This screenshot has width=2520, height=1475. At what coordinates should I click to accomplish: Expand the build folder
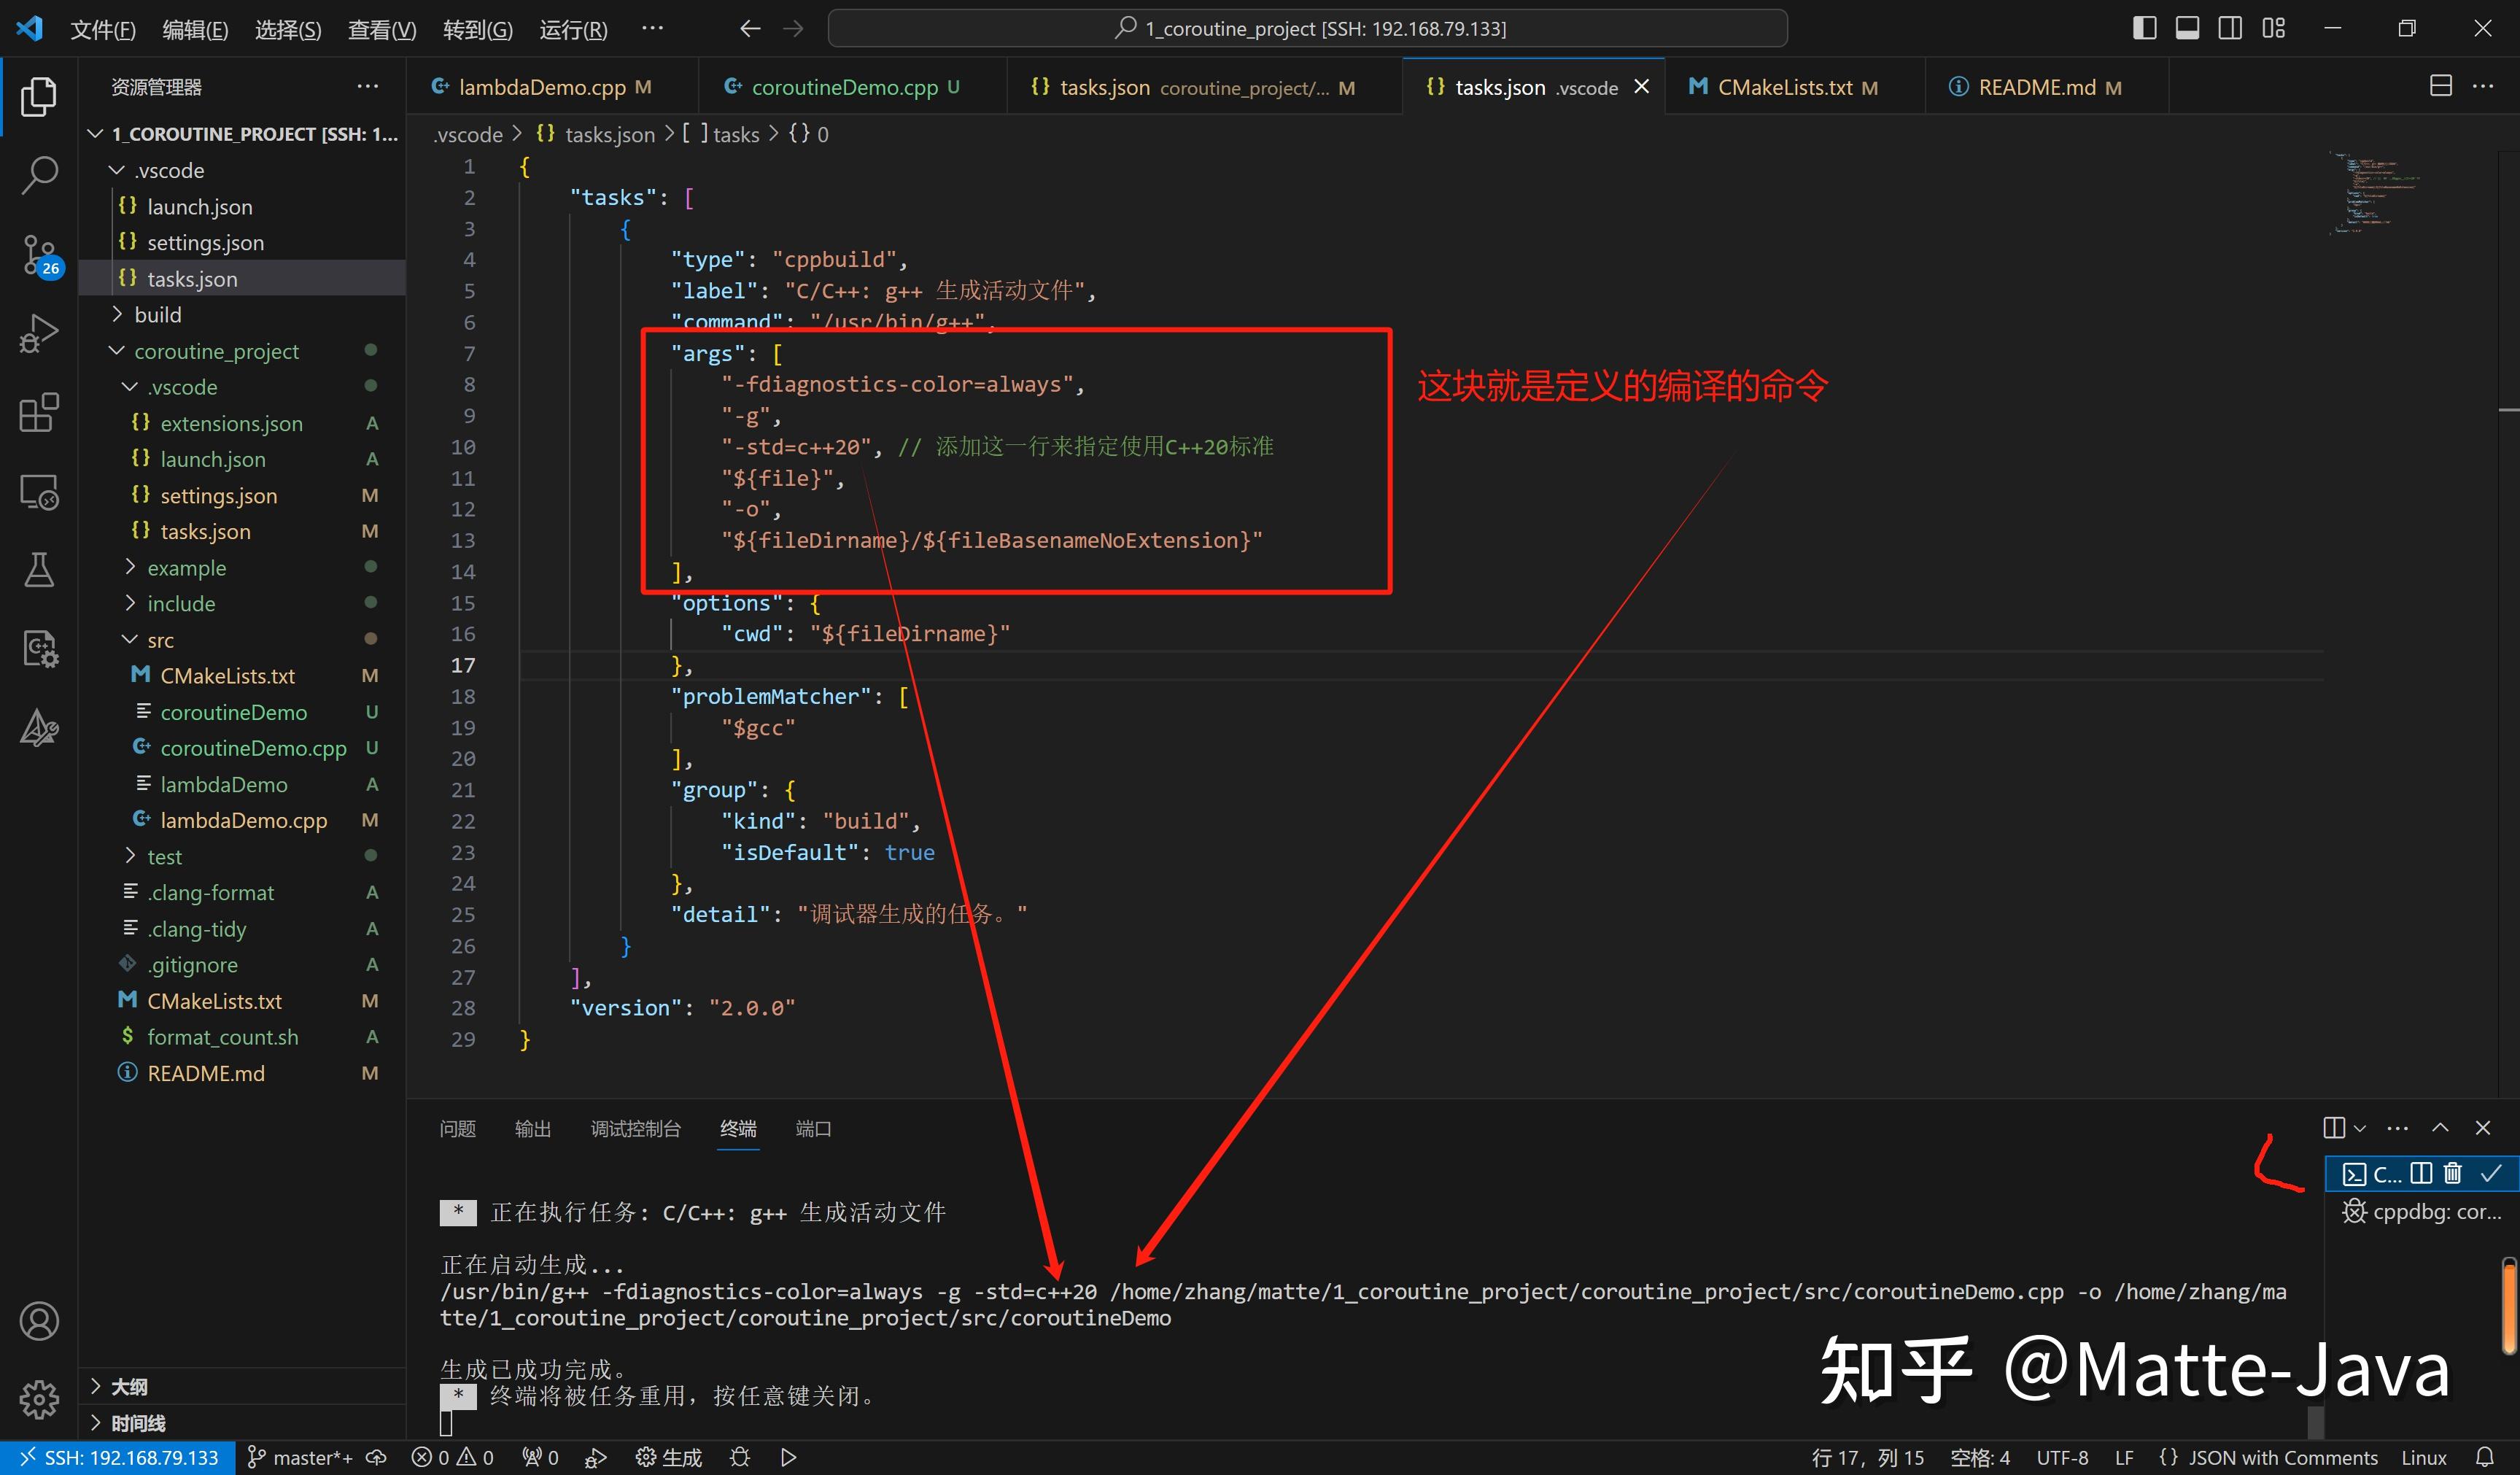tap(157, 314)
